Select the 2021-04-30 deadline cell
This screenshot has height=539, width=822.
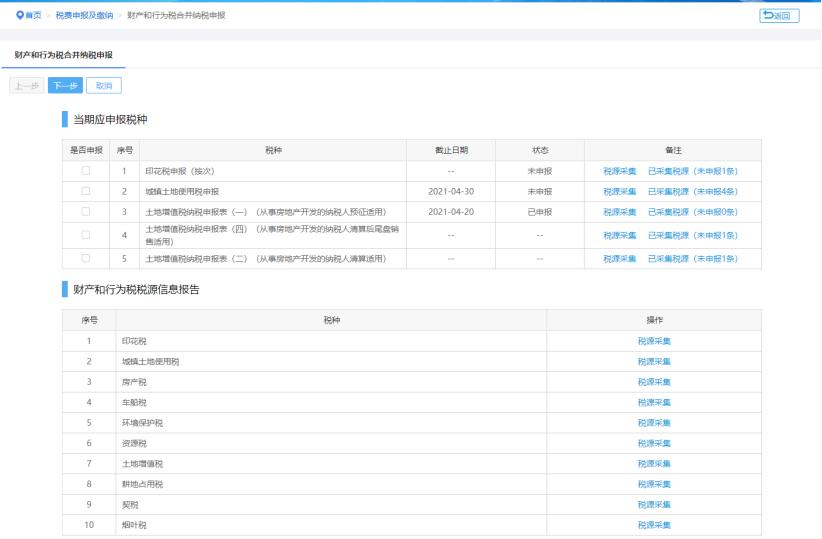[x=451, y=192]
